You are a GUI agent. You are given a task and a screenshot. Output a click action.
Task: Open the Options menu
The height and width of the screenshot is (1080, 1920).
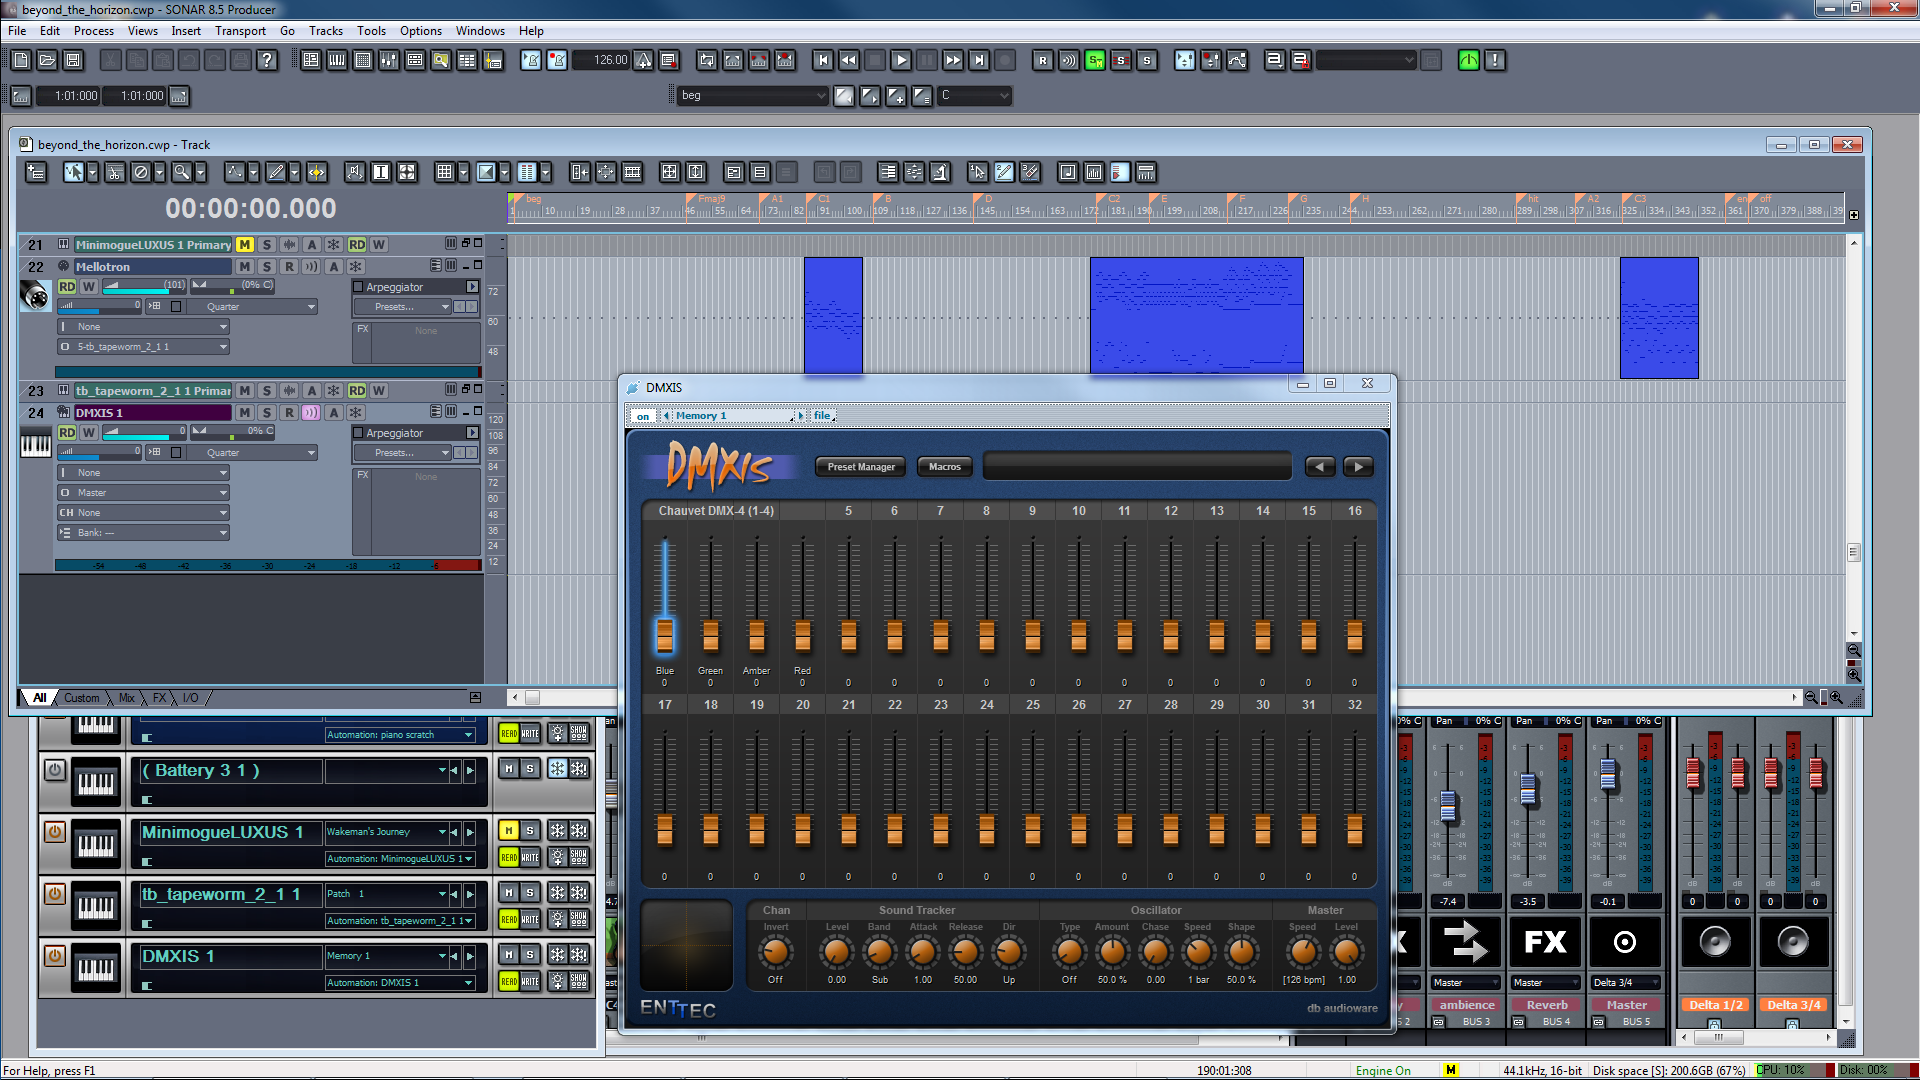tap(420, 31)
